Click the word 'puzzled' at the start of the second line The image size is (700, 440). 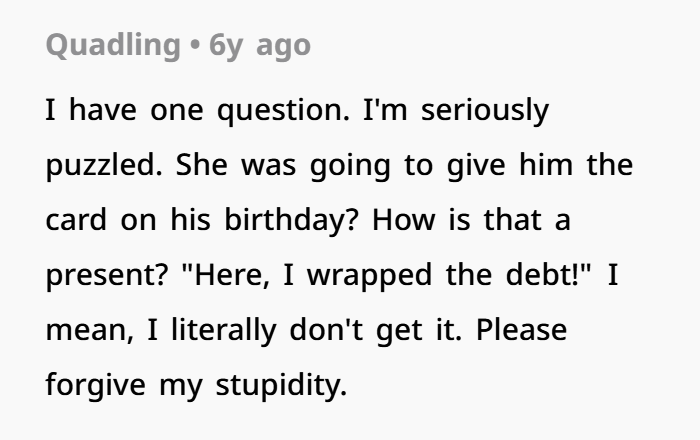pos(101,166)
